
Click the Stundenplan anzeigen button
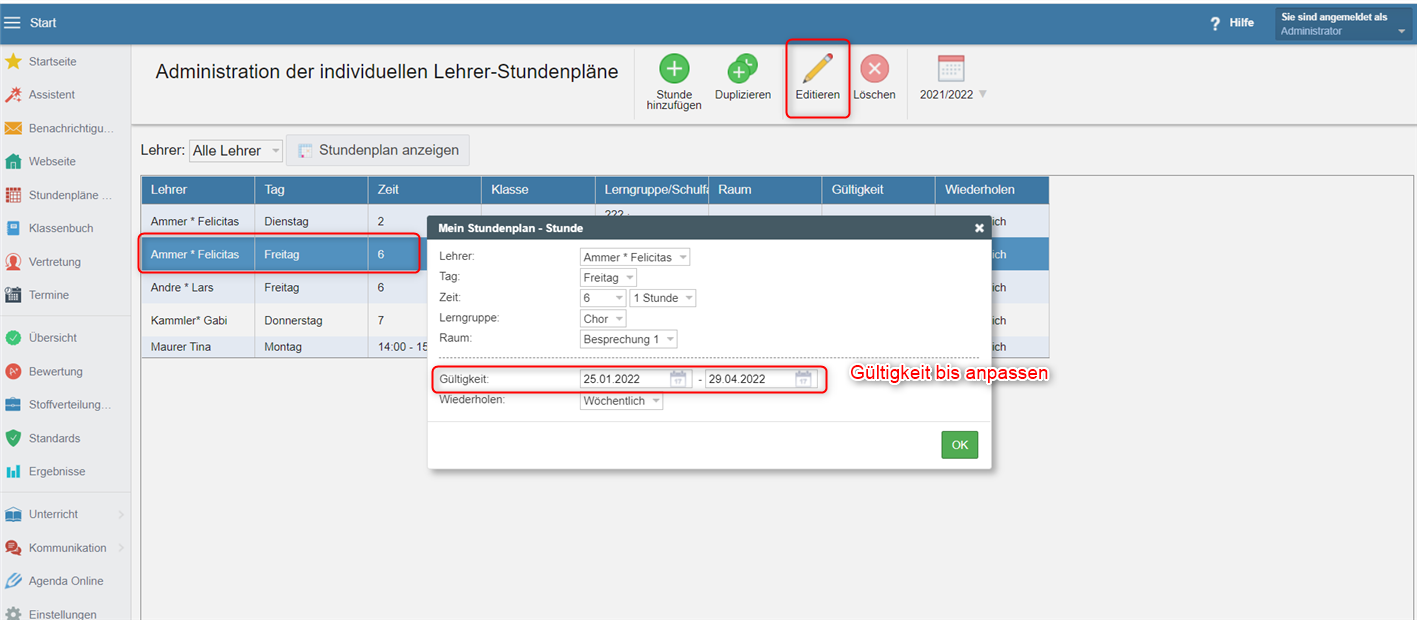(x=378, y=150)
